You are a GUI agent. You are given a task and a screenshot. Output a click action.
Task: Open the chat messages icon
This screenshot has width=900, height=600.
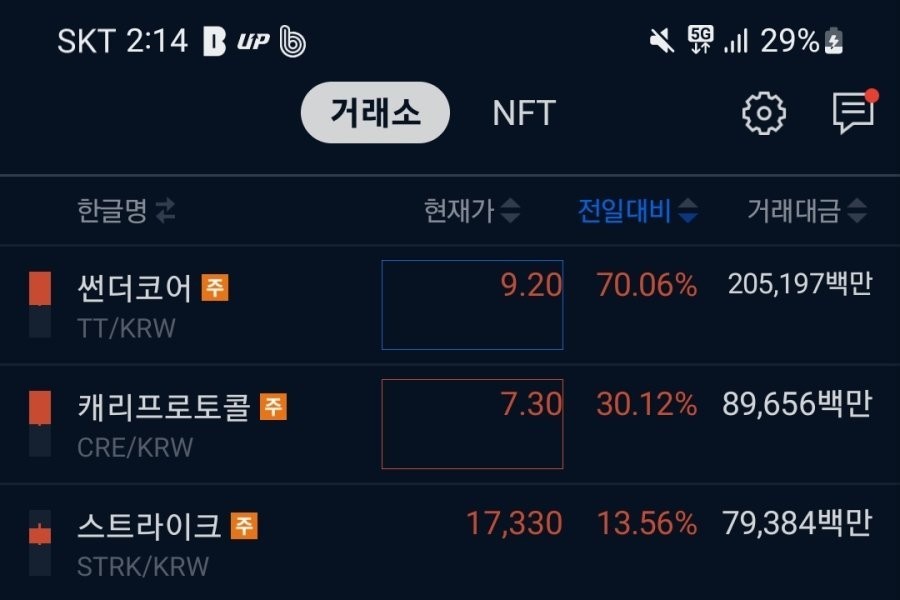[x=853, y=113]
